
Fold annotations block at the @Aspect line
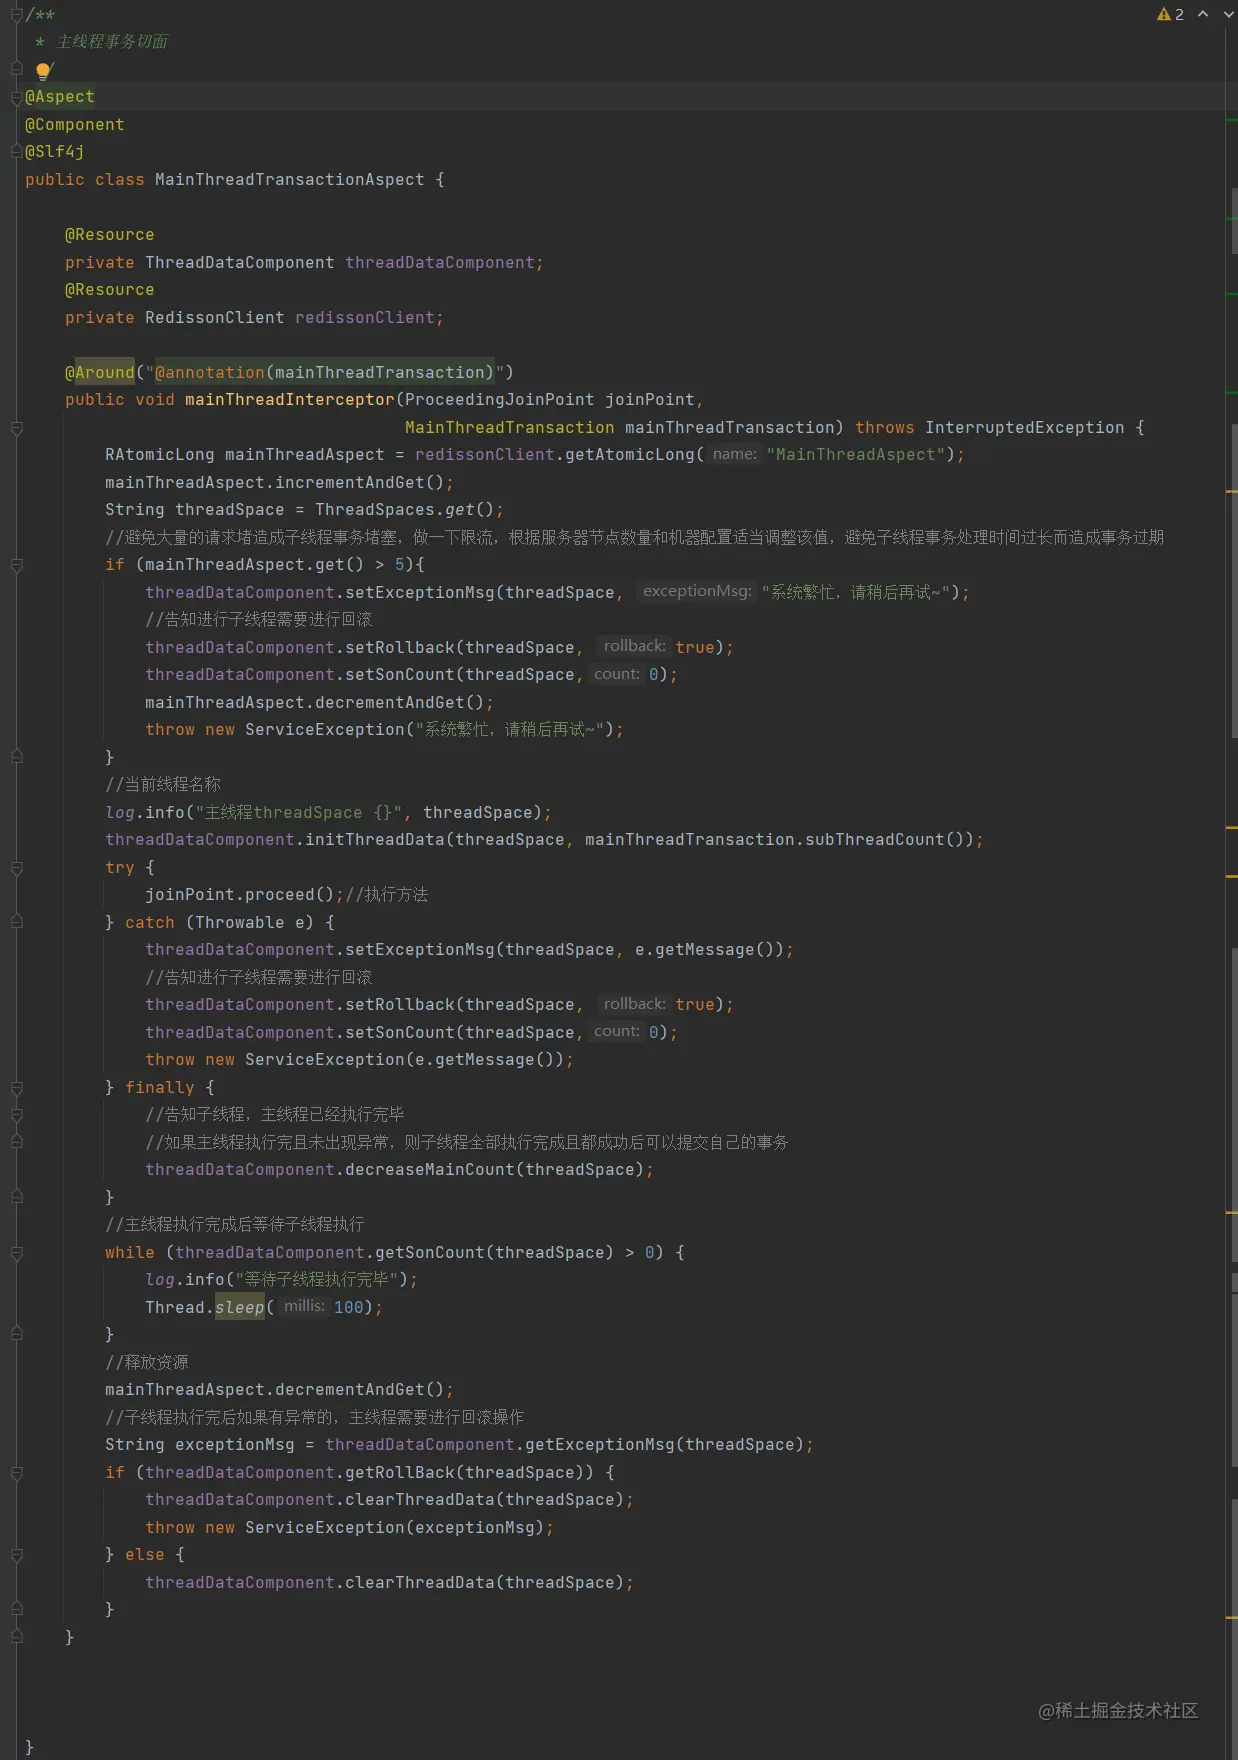pos(16,97)
